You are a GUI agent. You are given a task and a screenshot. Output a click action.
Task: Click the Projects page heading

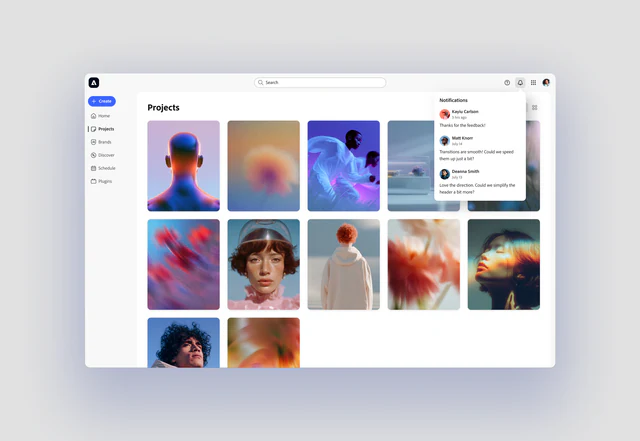click(x=163, y=107)
